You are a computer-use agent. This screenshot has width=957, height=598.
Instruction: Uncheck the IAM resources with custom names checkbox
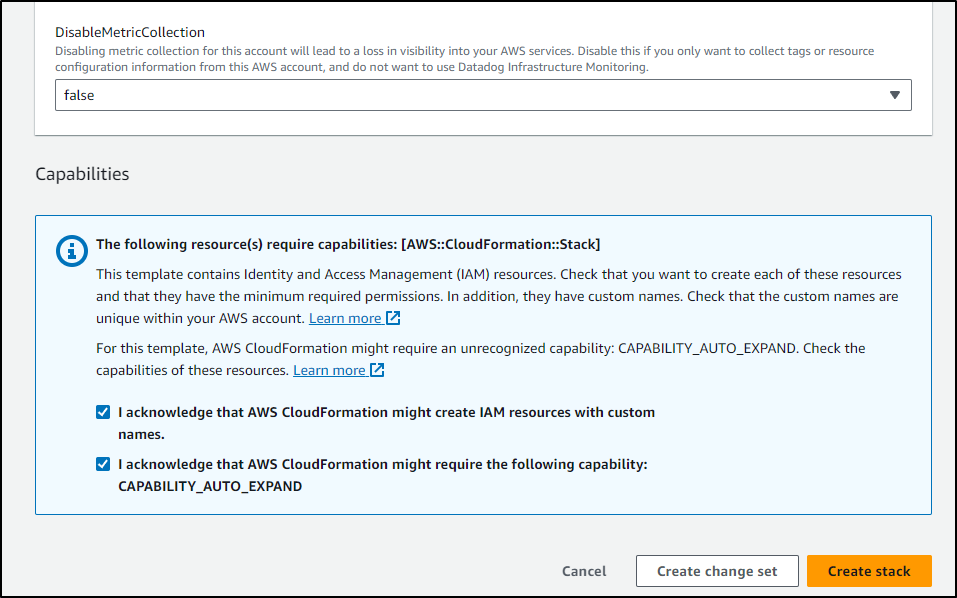coord(103,412)
